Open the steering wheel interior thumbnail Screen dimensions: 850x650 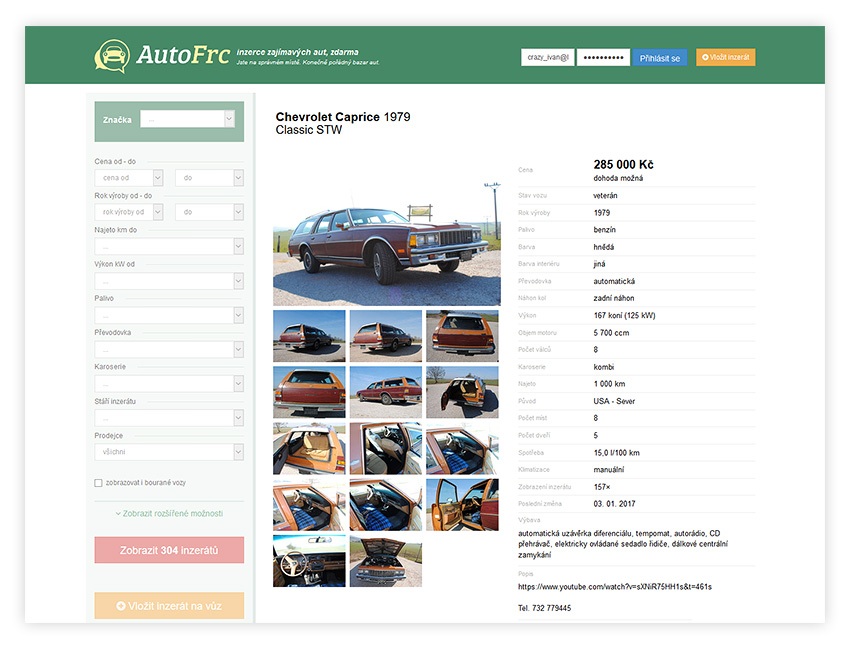click(x=309, y=561)
